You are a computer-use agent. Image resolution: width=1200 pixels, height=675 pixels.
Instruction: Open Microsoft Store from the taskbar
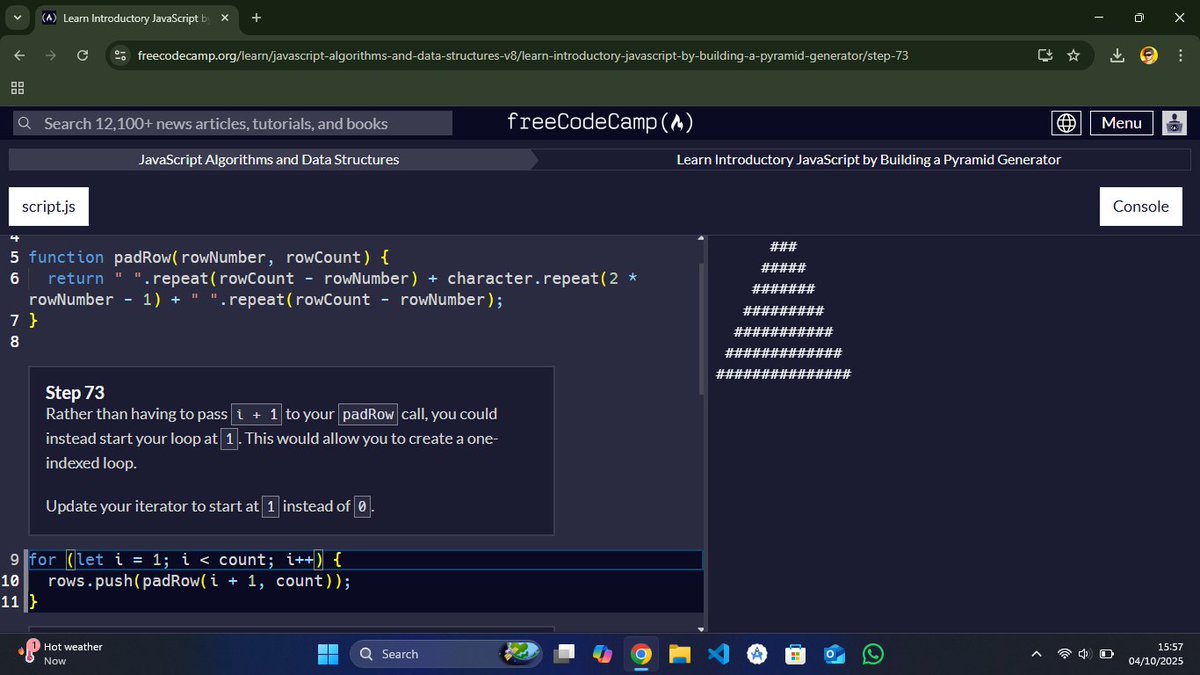(795, 654)
